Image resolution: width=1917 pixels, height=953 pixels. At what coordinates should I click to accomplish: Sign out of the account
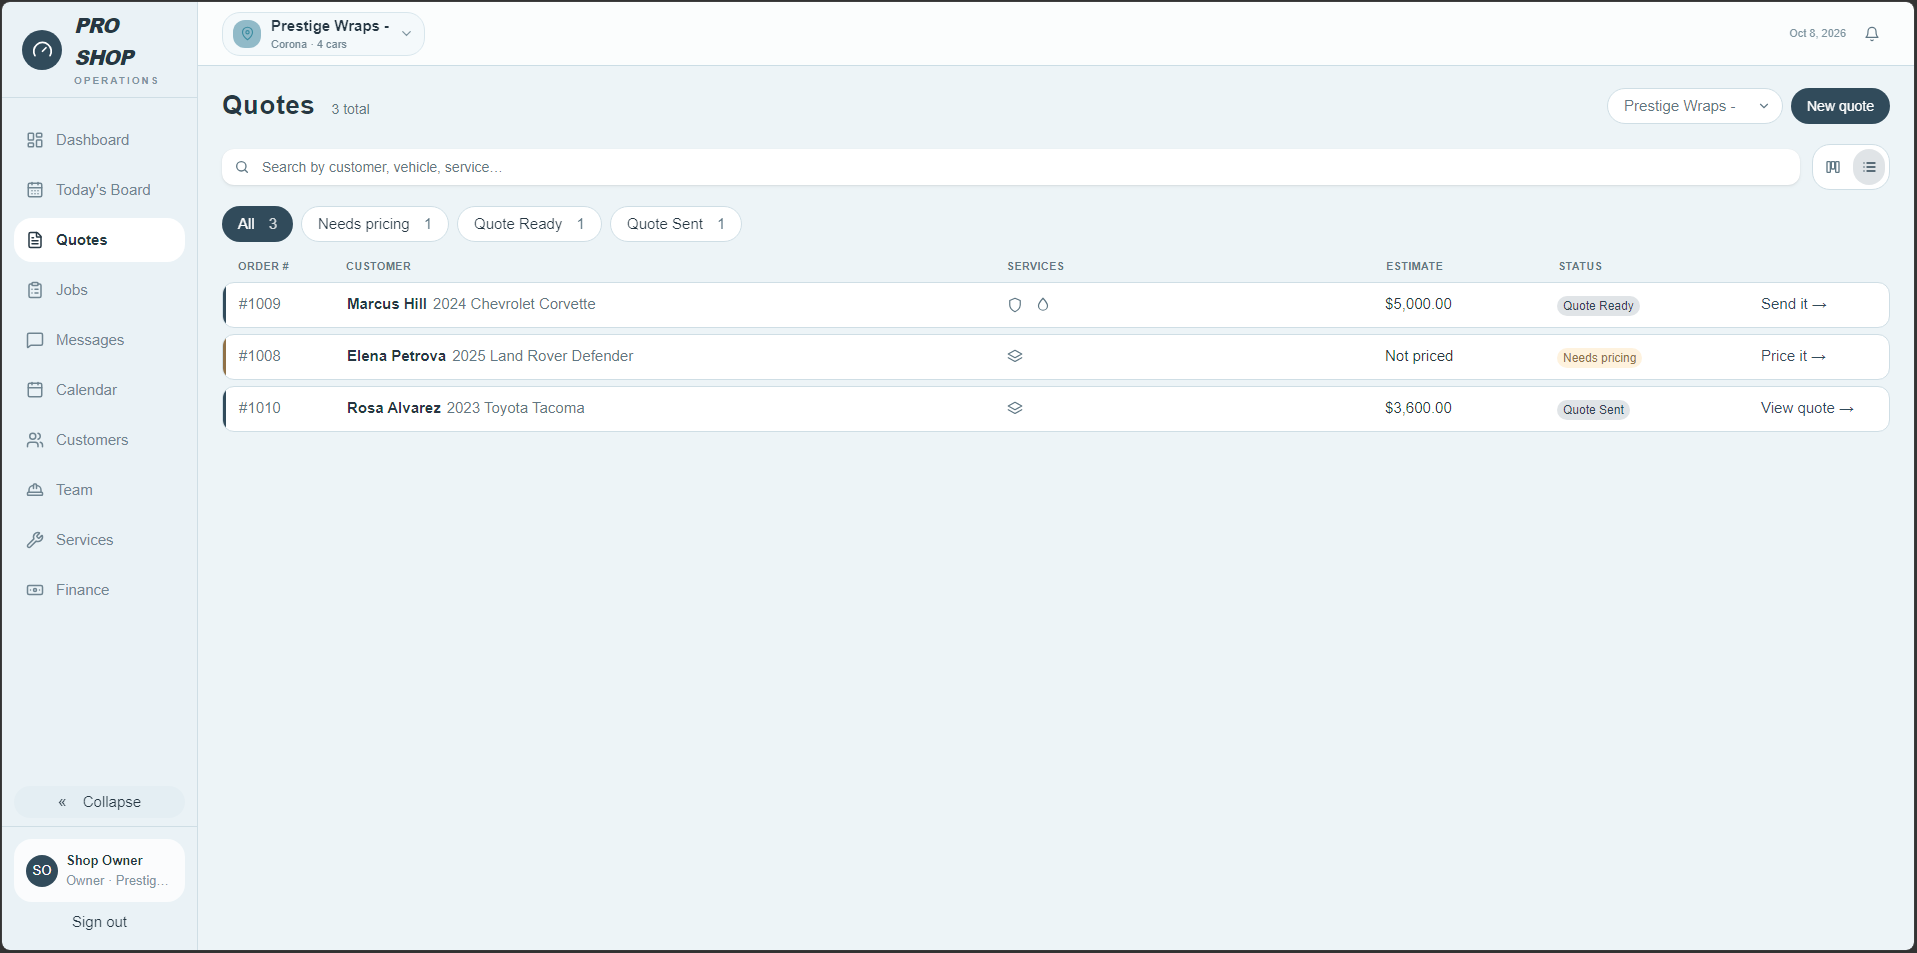click(99, 922)
